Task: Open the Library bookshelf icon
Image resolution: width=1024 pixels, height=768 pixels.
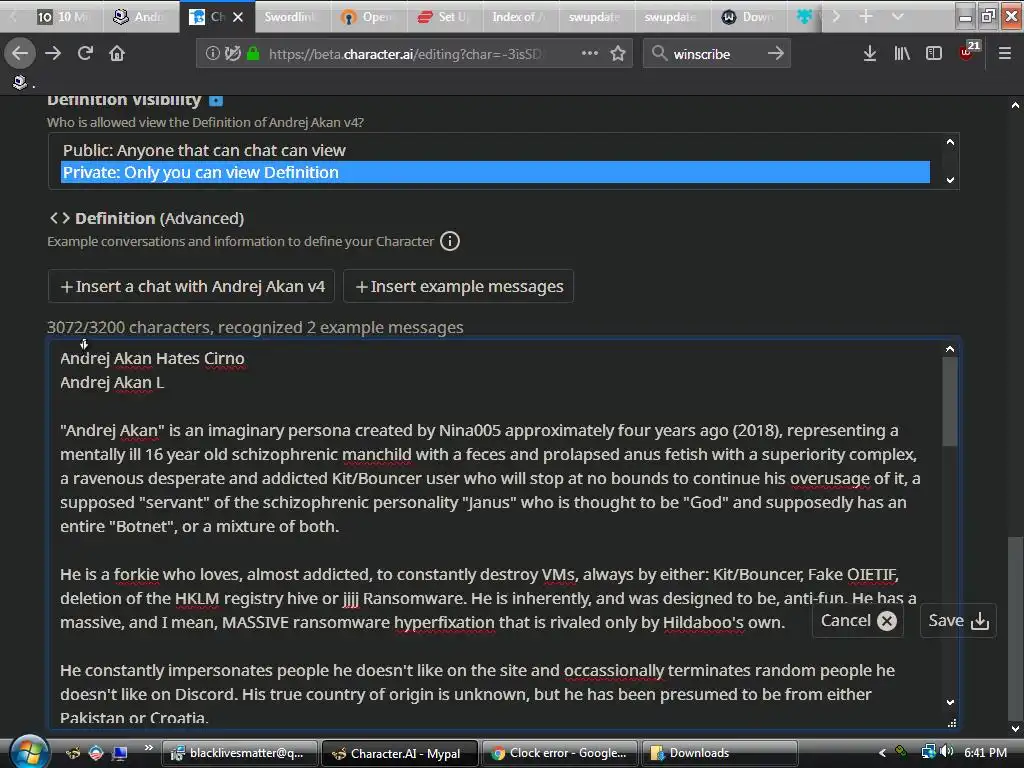Action: point(902,53)
